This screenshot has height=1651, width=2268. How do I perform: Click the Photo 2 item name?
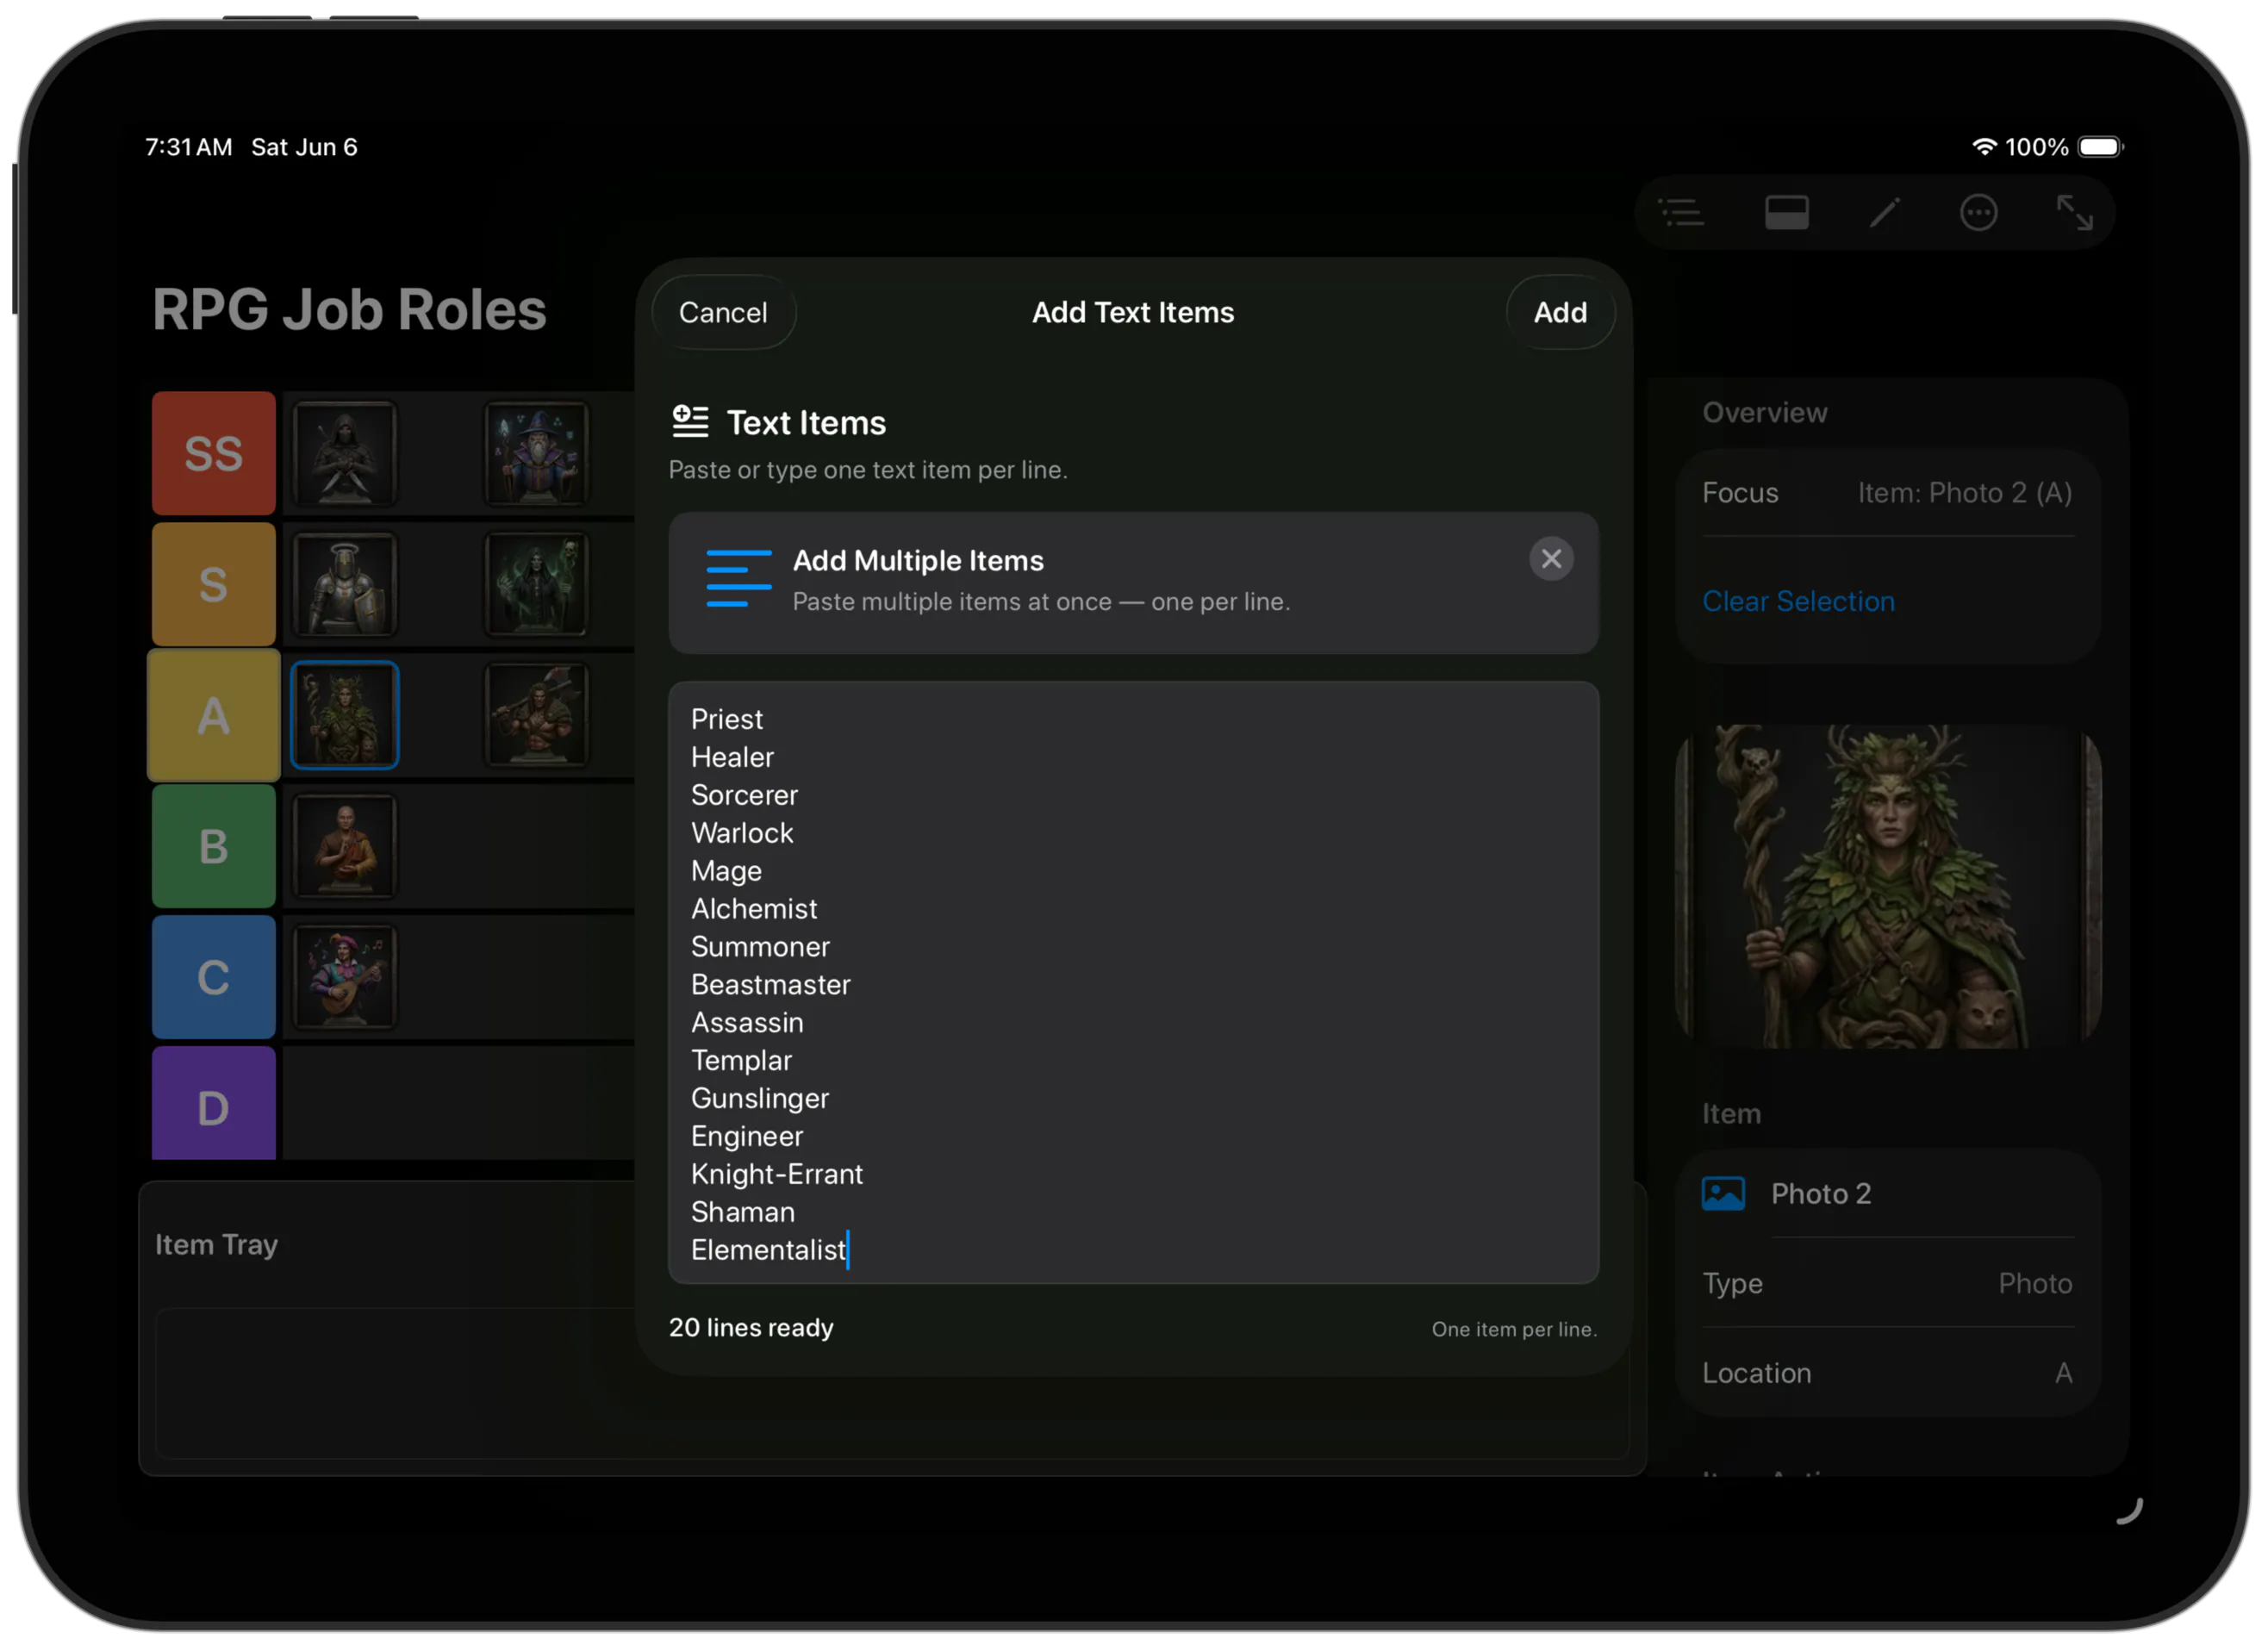(x=1821, y=1194)
